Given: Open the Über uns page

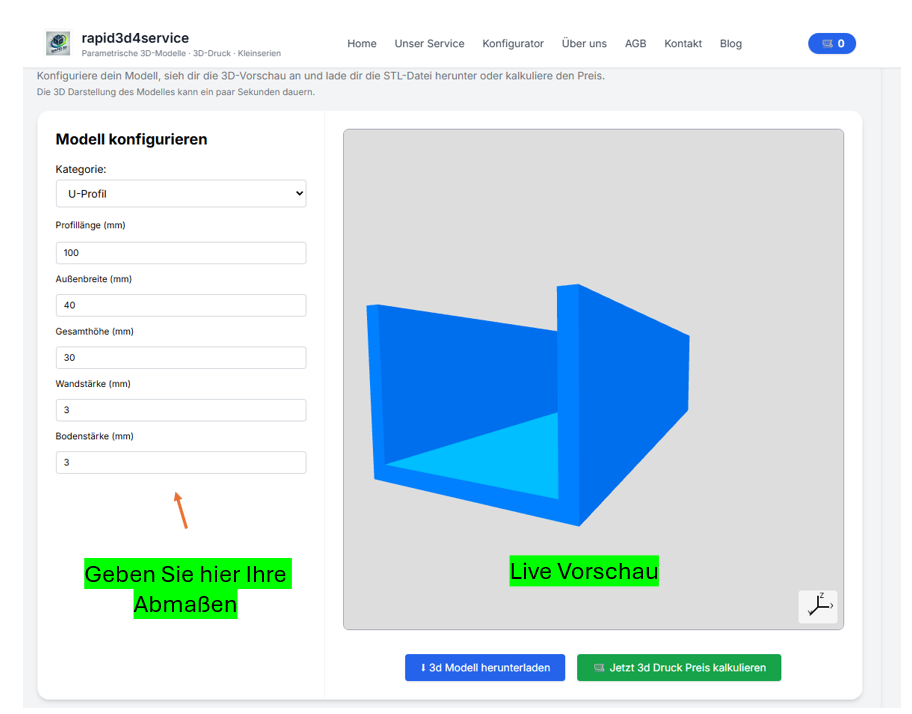Looking at the screenshot, I should (x=584, y=44).
